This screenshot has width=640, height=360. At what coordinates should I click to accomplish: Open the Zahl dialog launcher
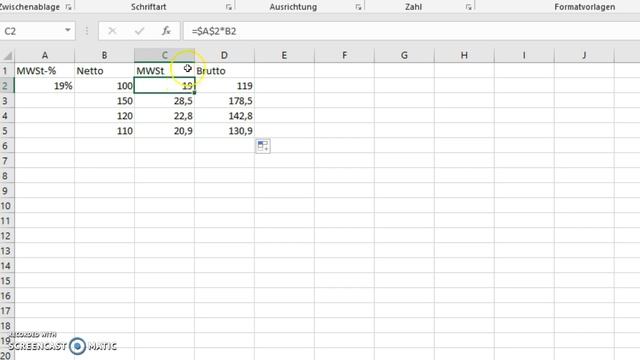tap(469, 7)
